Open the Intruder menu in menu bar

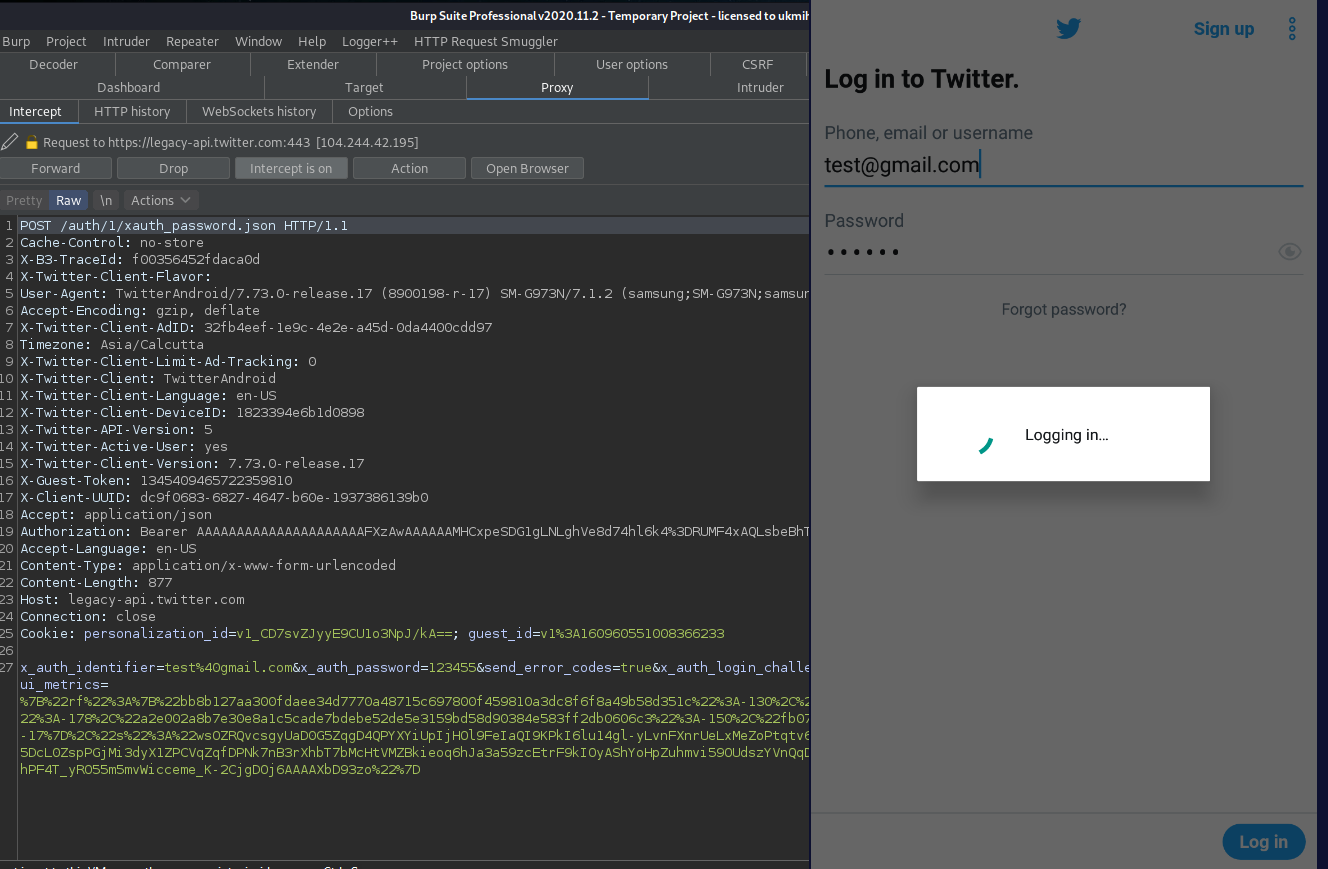pos(126,41)
